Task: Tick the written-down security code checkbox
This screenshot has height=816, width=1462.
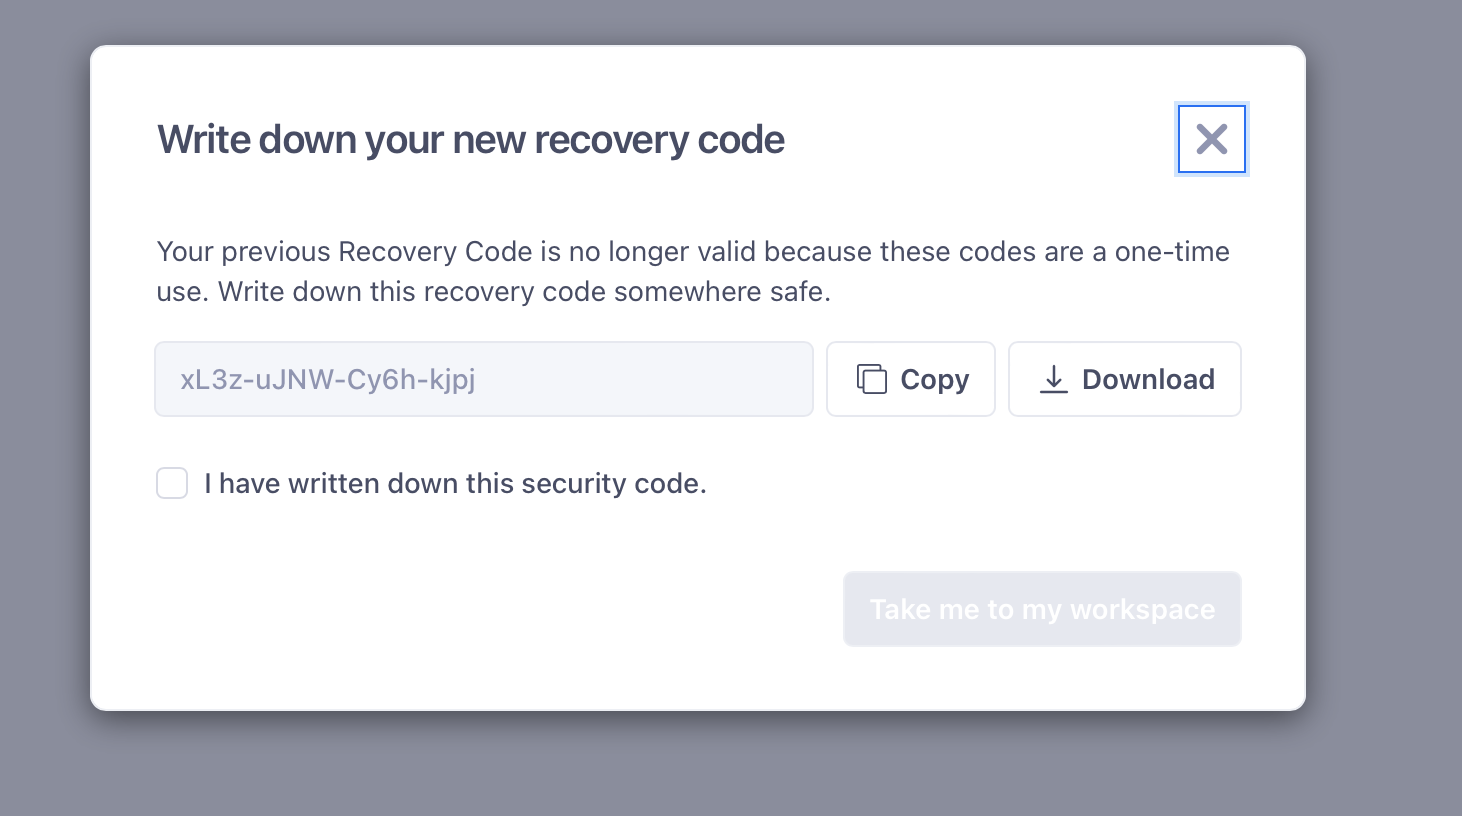Action: pos(172,483)
